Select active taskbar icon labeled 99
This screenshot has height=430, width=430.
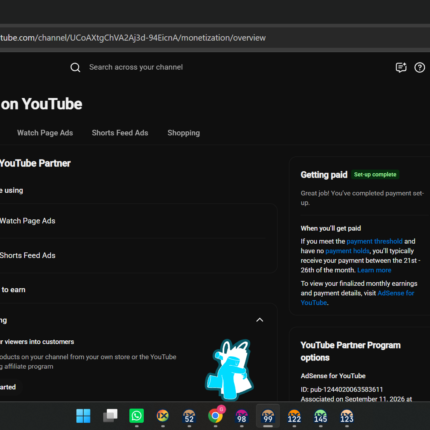click(268, 416)
